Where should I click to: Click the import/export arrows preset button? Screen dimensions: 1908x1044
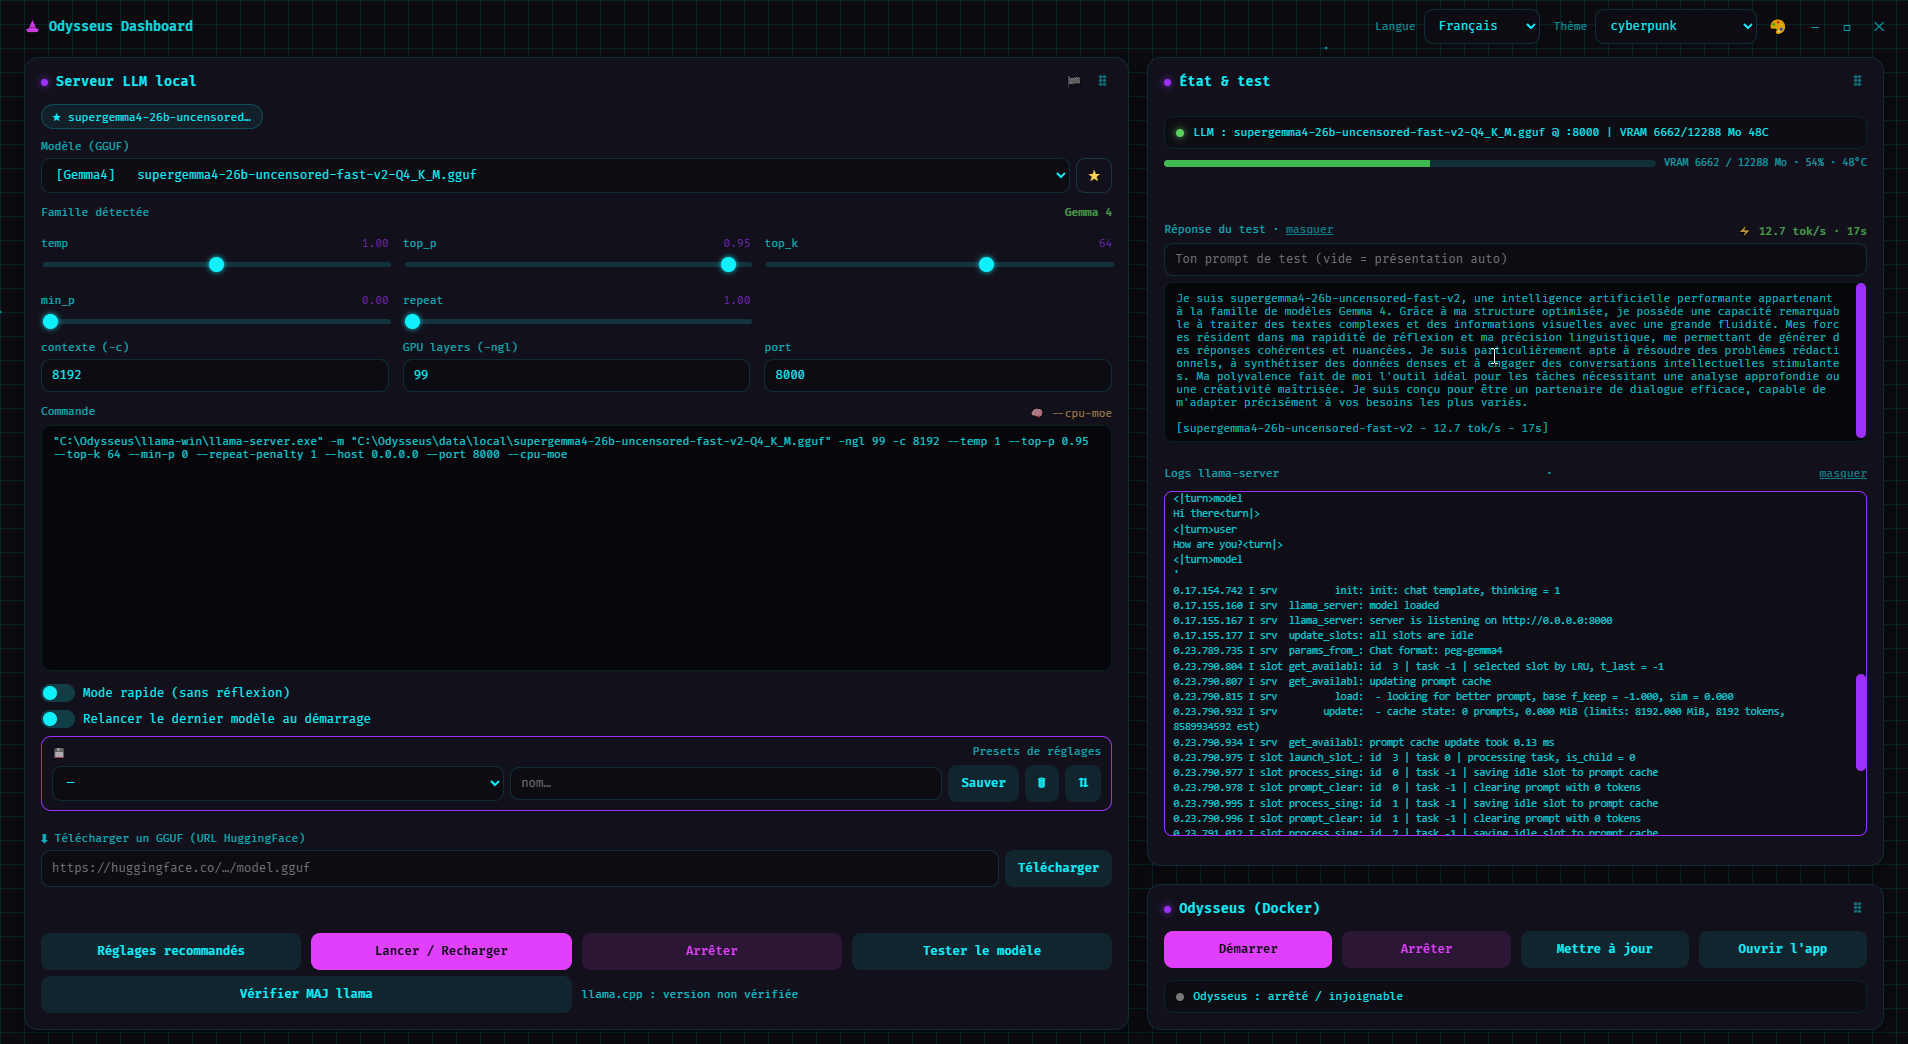1083,783
